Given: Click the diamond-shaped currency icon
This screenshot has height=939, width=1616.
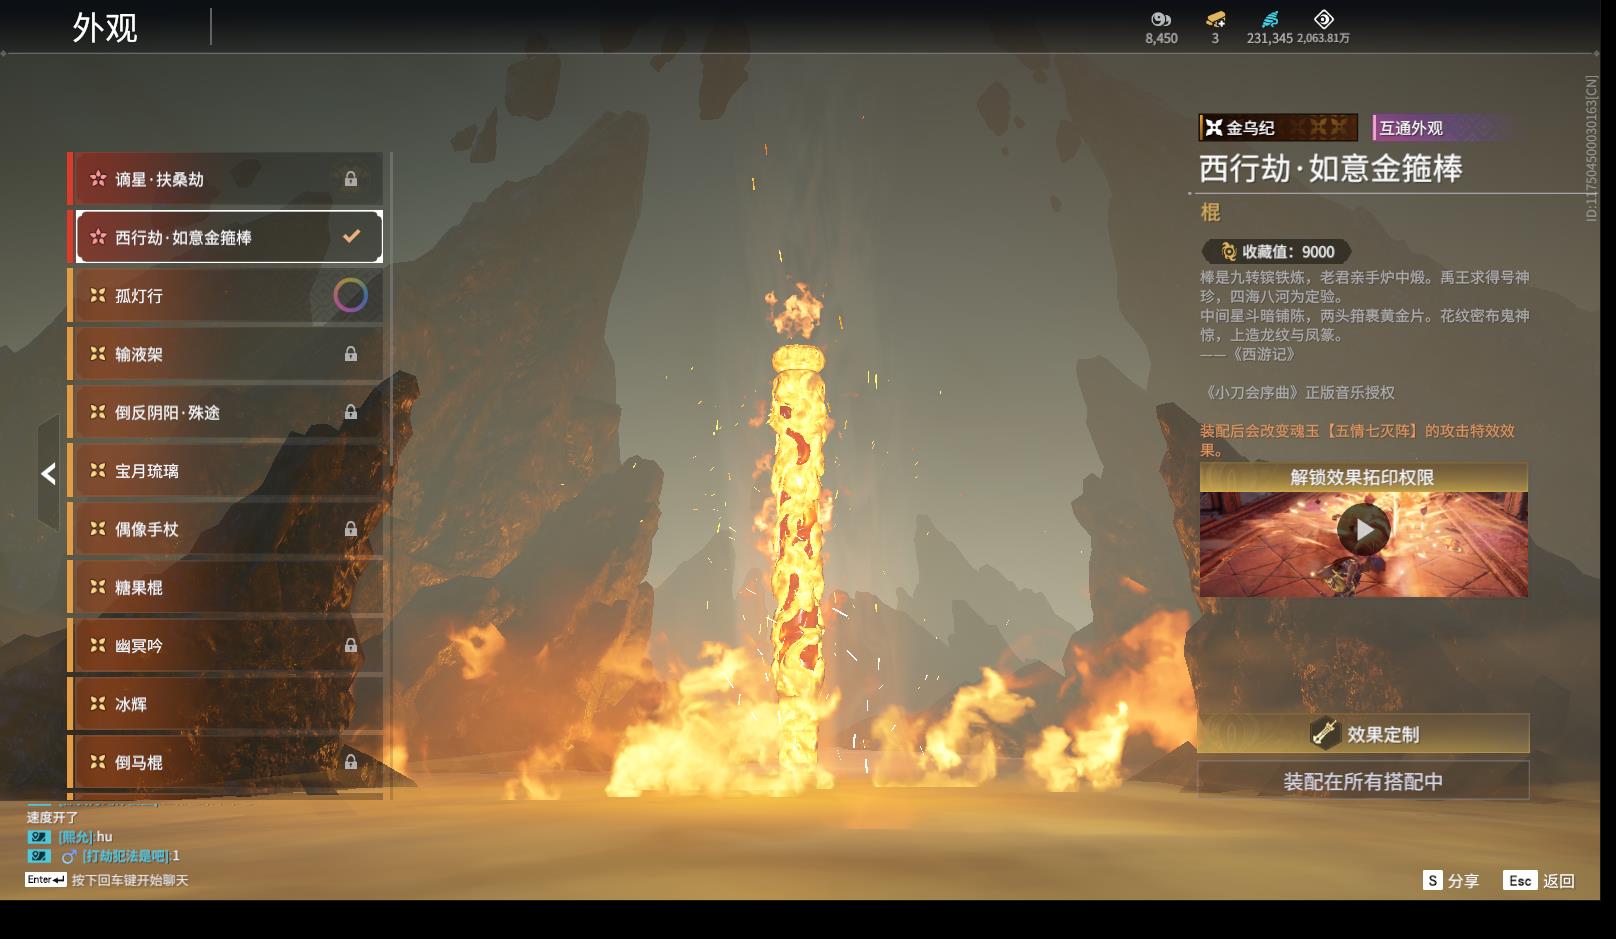Looking at the screenshot, I should [x=1323, y=19].
